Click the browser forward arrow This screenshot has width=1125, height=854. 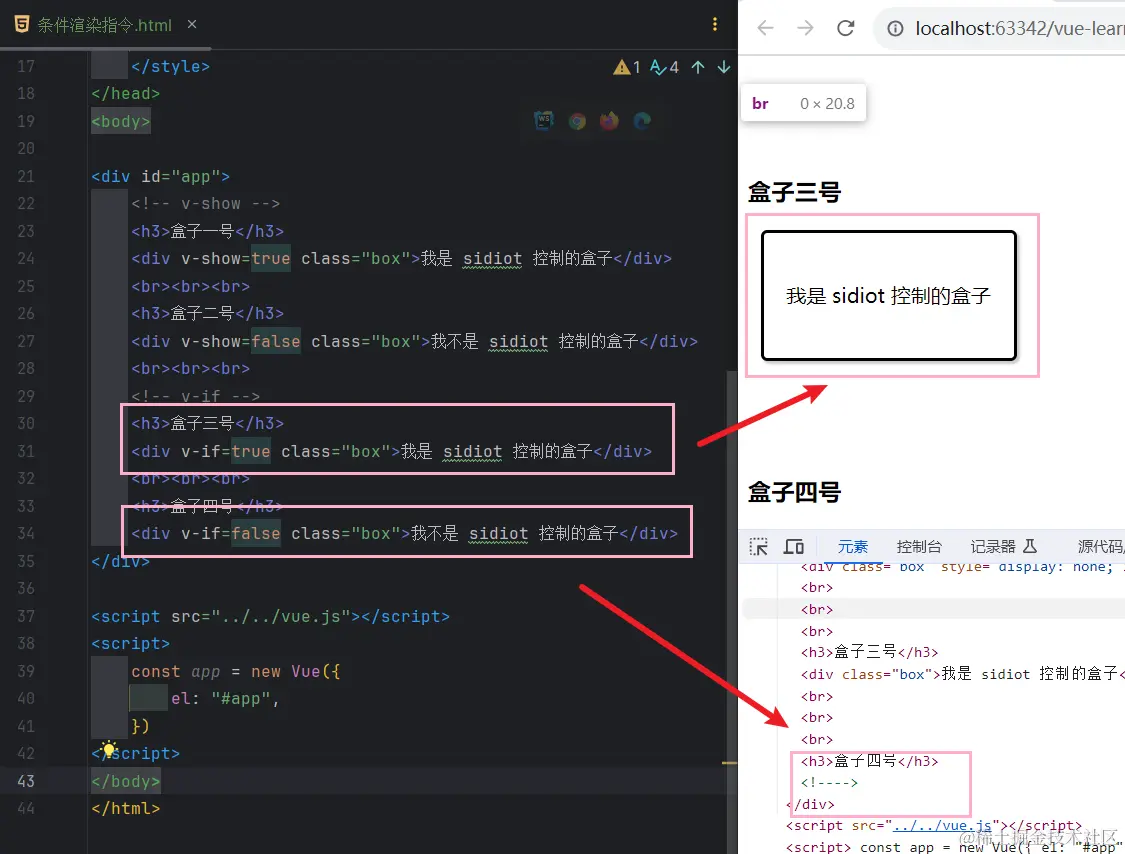(x=806, y=28)
